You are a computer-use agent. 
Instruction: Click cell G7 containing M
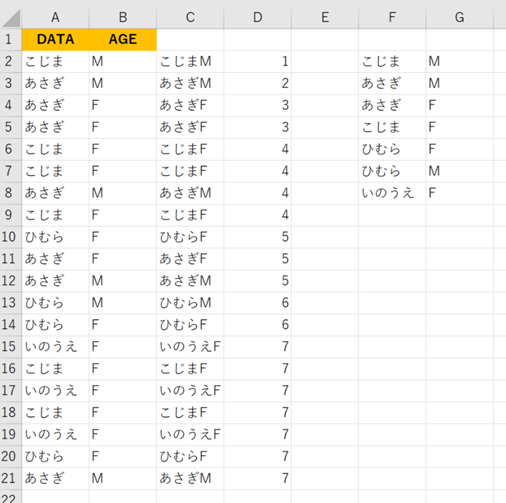click(460, 171)
